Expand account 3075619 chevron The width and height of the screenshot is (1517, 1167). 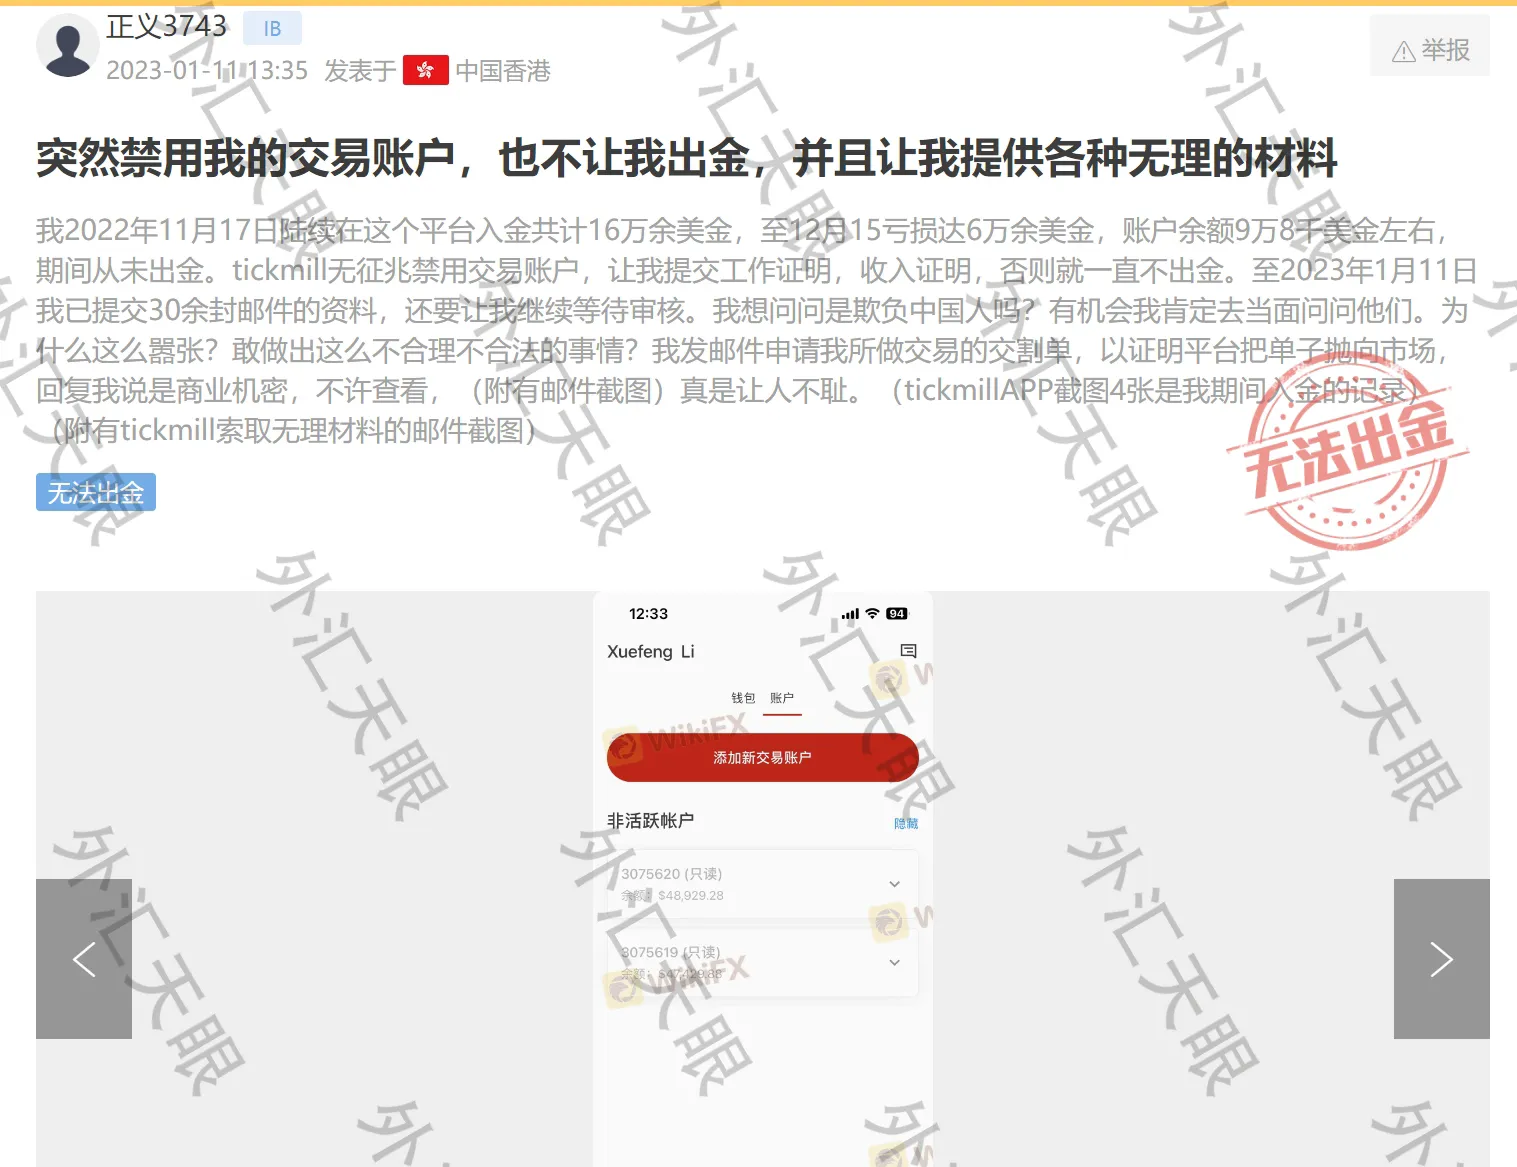(894, 962)
